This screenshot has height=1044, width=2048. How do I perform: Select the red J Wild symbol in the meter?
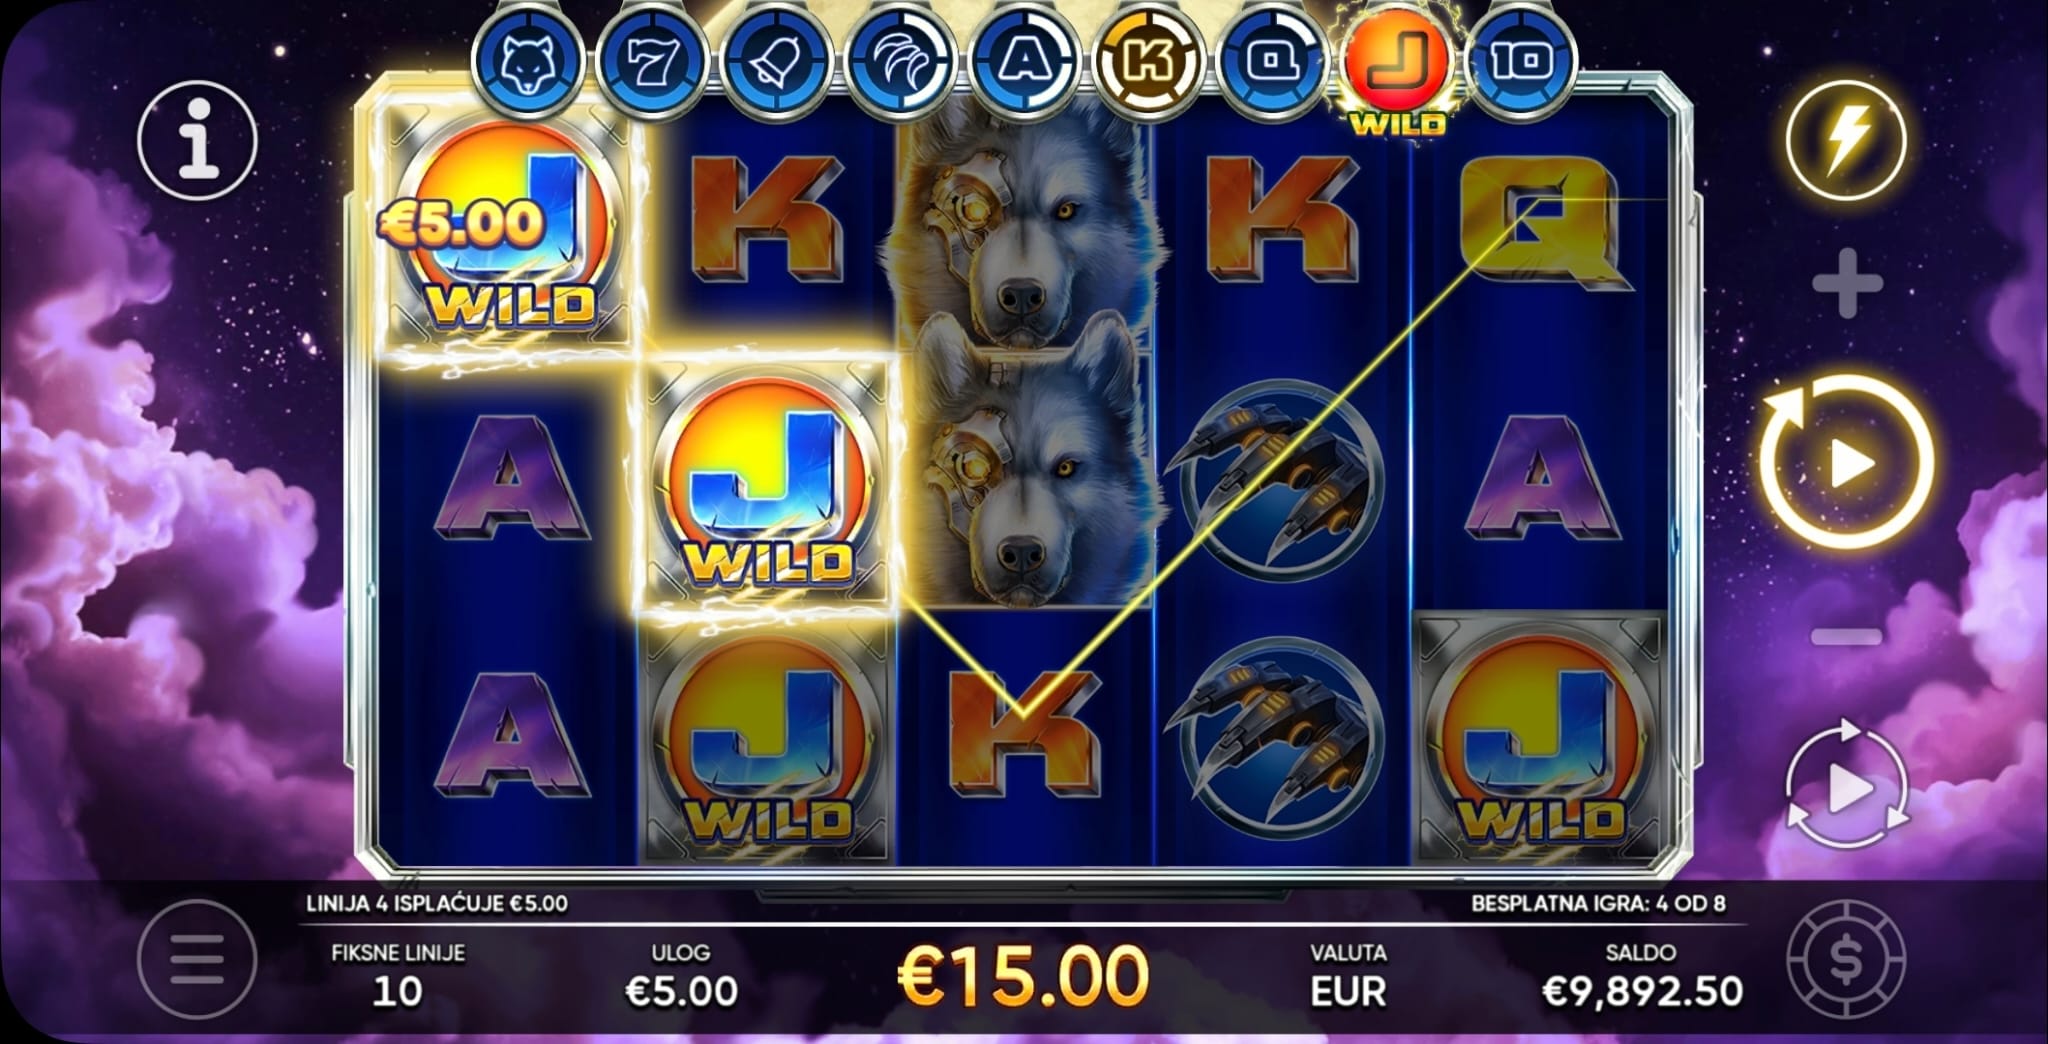coord(1399,70)
